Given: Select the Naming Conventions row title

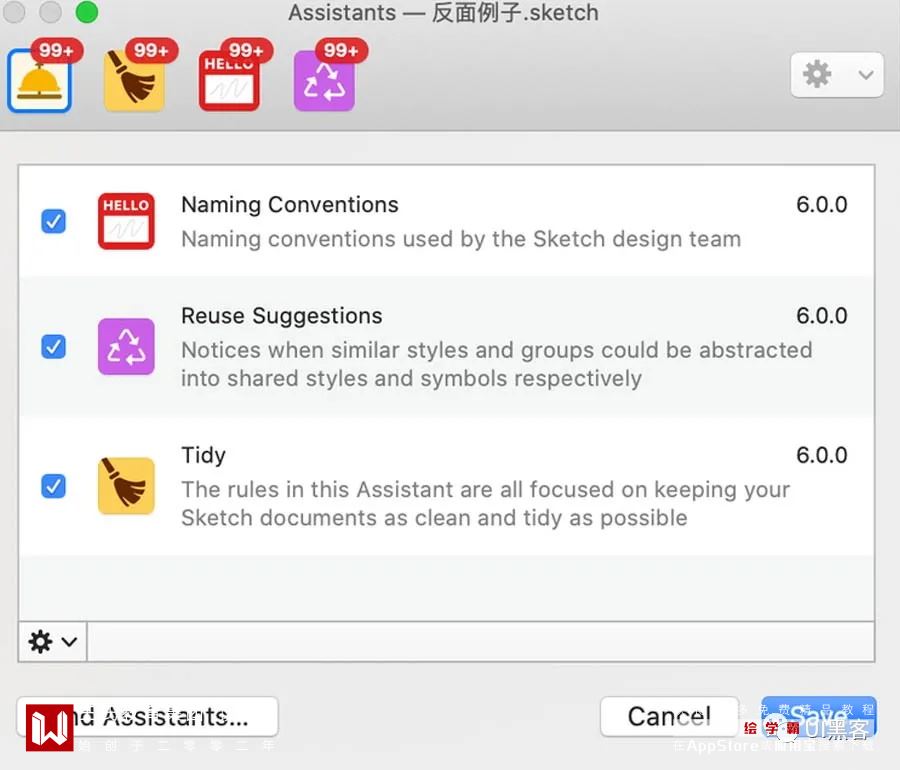Looking at the screenshot, I should [x=290, y=205].
